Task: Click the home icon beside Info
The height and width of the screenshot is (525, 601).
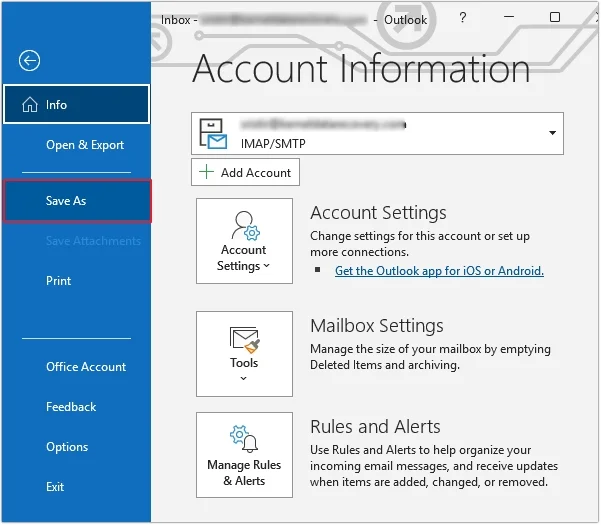Action: [x=28, y=105]
